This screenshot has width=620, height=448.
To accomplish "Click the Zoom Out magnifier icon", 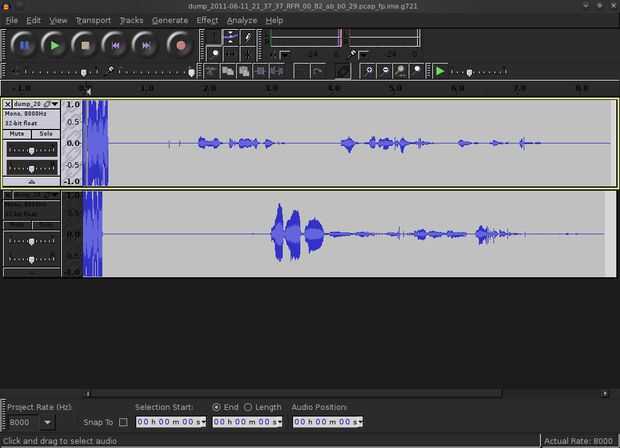I will 385,72.
